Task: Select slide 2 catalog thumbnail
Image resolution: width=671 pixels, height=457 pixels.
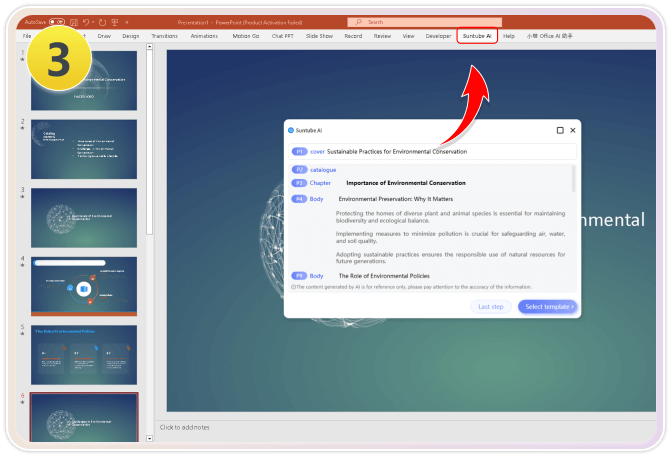Action: pyautogui.click(x=84, y=149)
